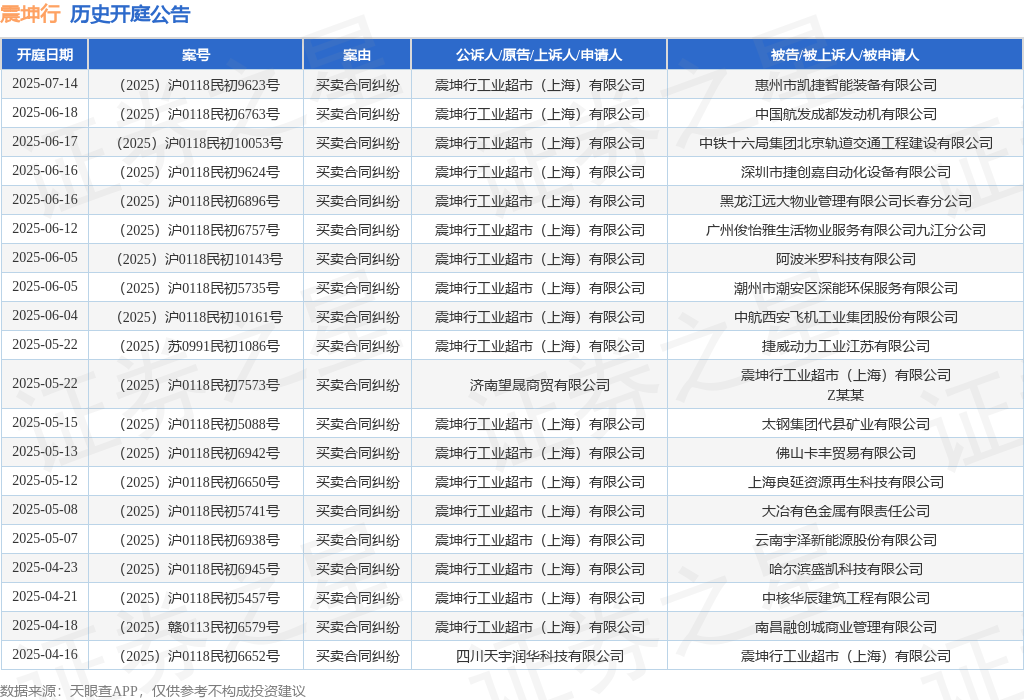Click defendant 大冶有色金属有限责任公司
This screenshot has width=1024, height=700.
tap(846, 511)
